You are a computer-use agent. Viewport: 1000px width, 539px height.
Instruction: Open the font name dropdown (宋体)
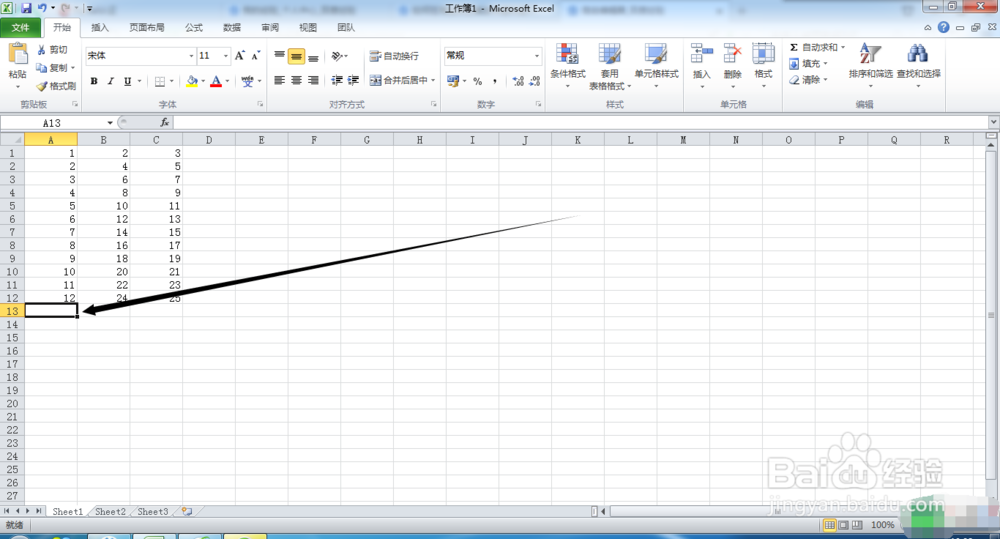(x=191, y=56)
